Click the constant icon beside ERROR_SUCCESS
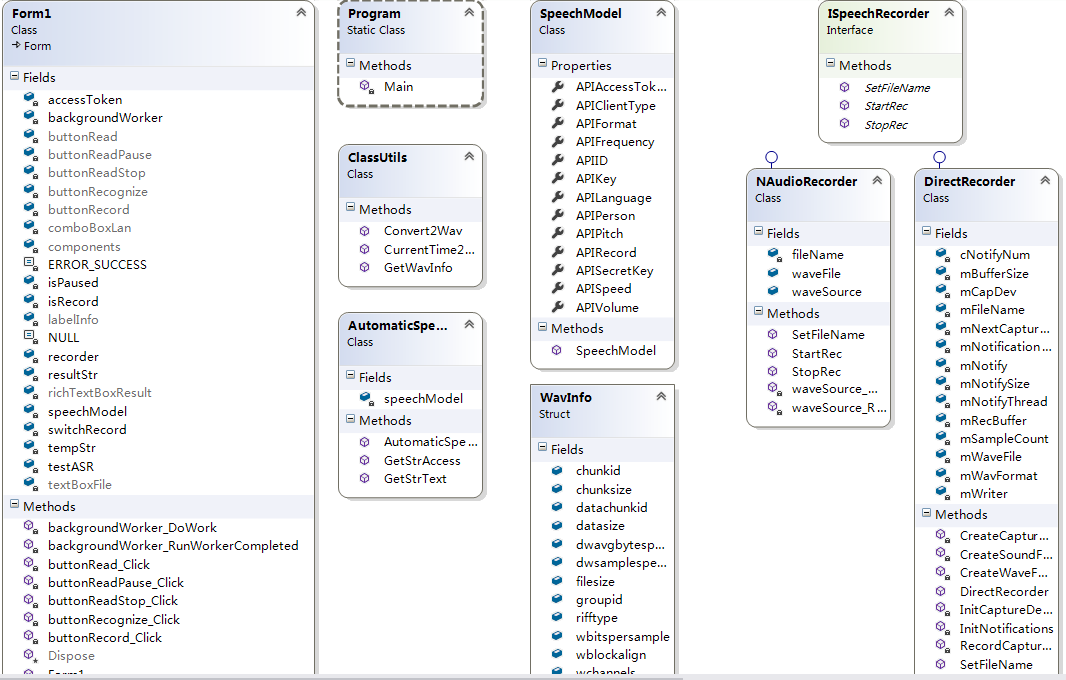The height and width of the screenshot is (680, 1066). [x=30, y=264]
